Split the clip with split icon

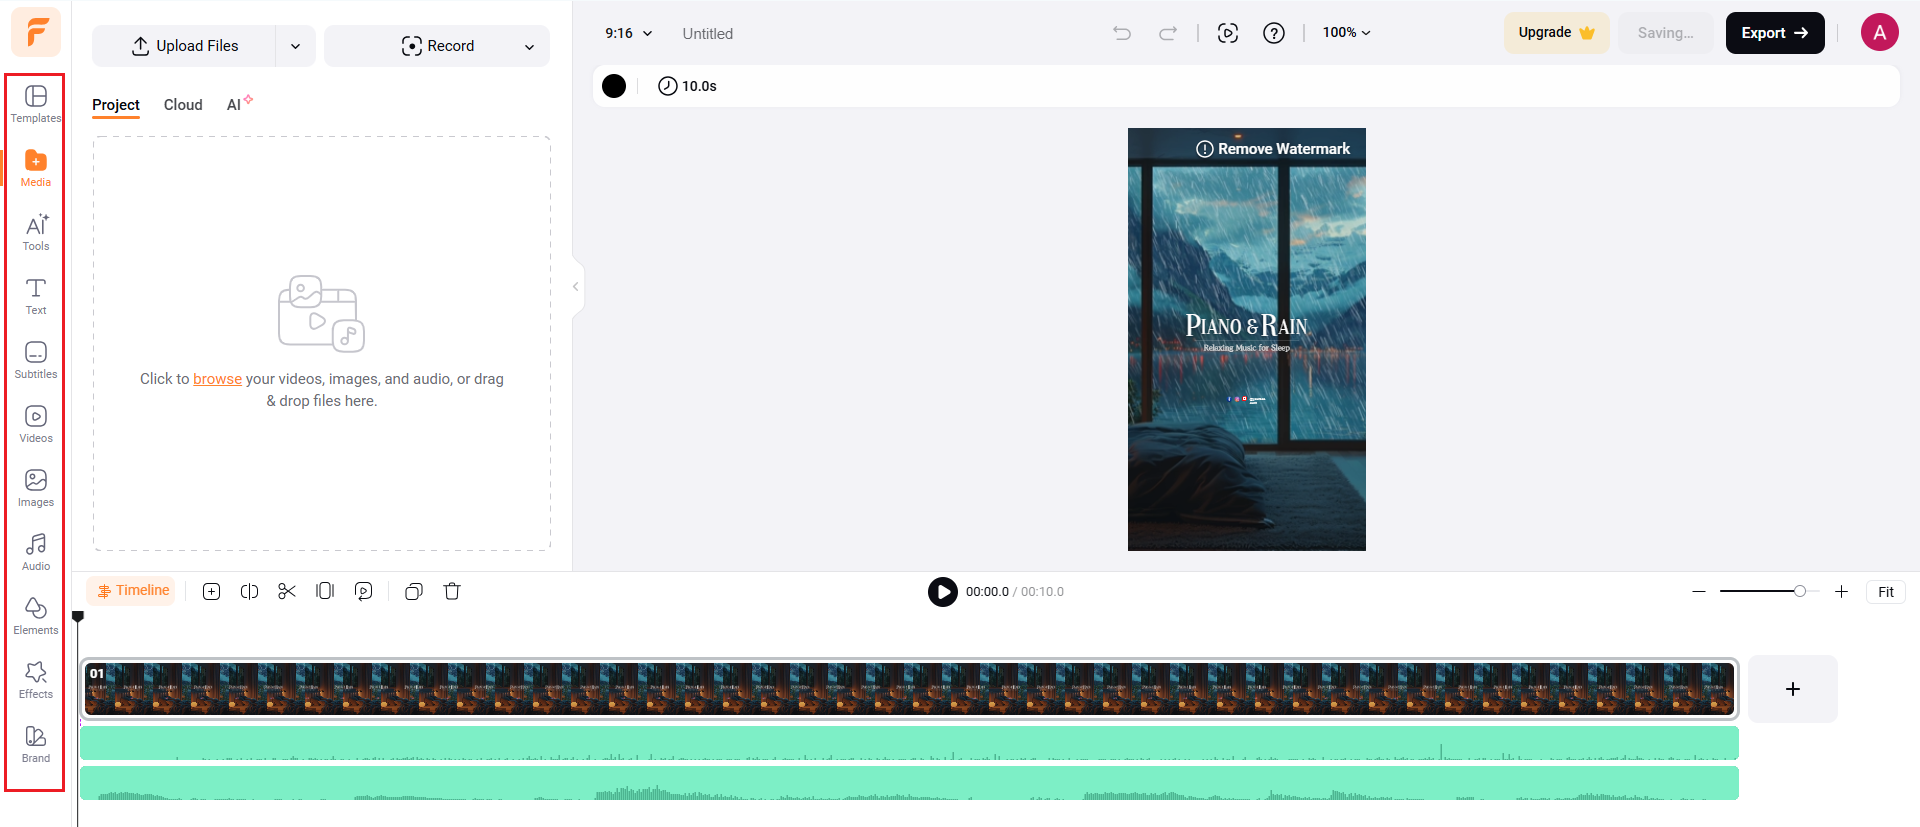pos(250,591)
